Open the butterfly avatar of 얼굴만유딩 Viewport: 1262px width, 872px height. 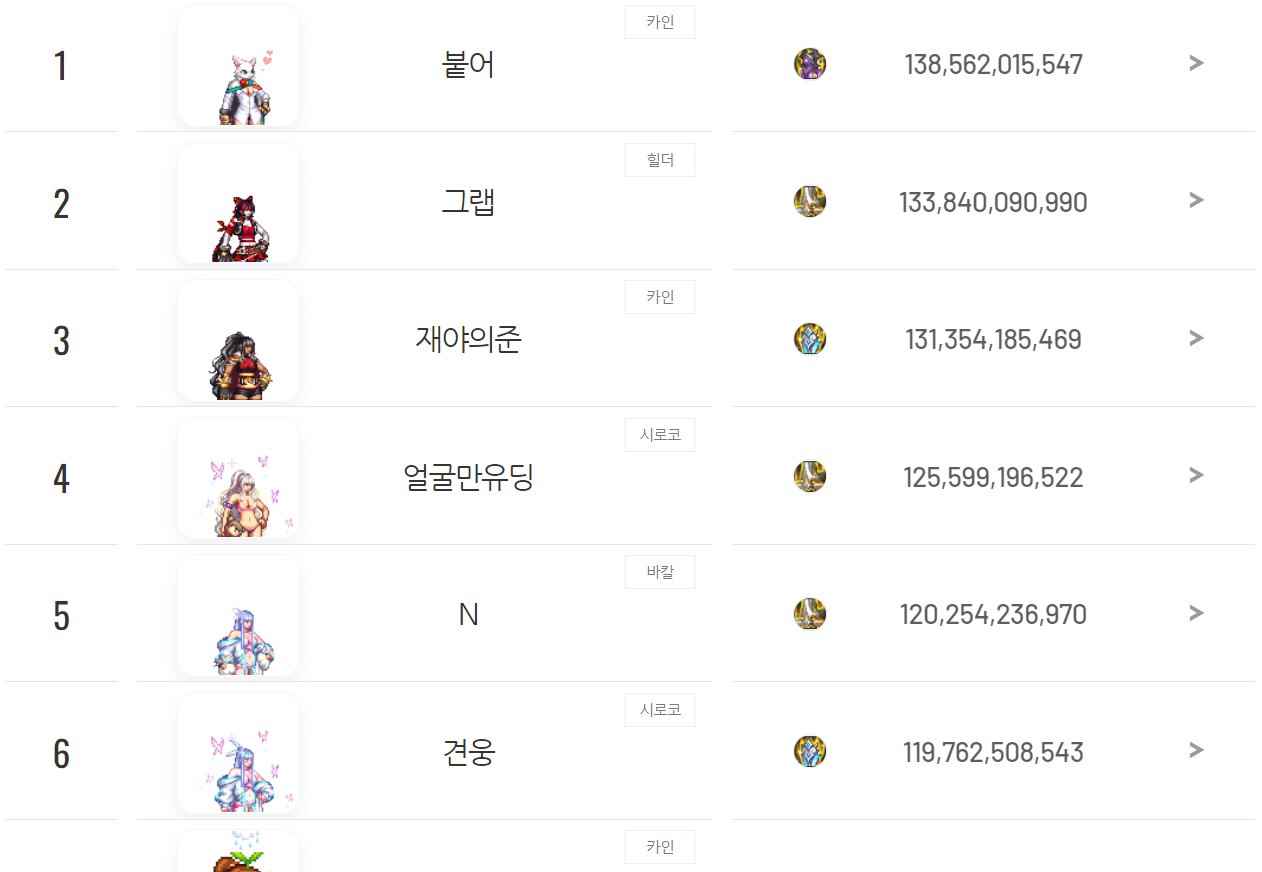(238, 478)
